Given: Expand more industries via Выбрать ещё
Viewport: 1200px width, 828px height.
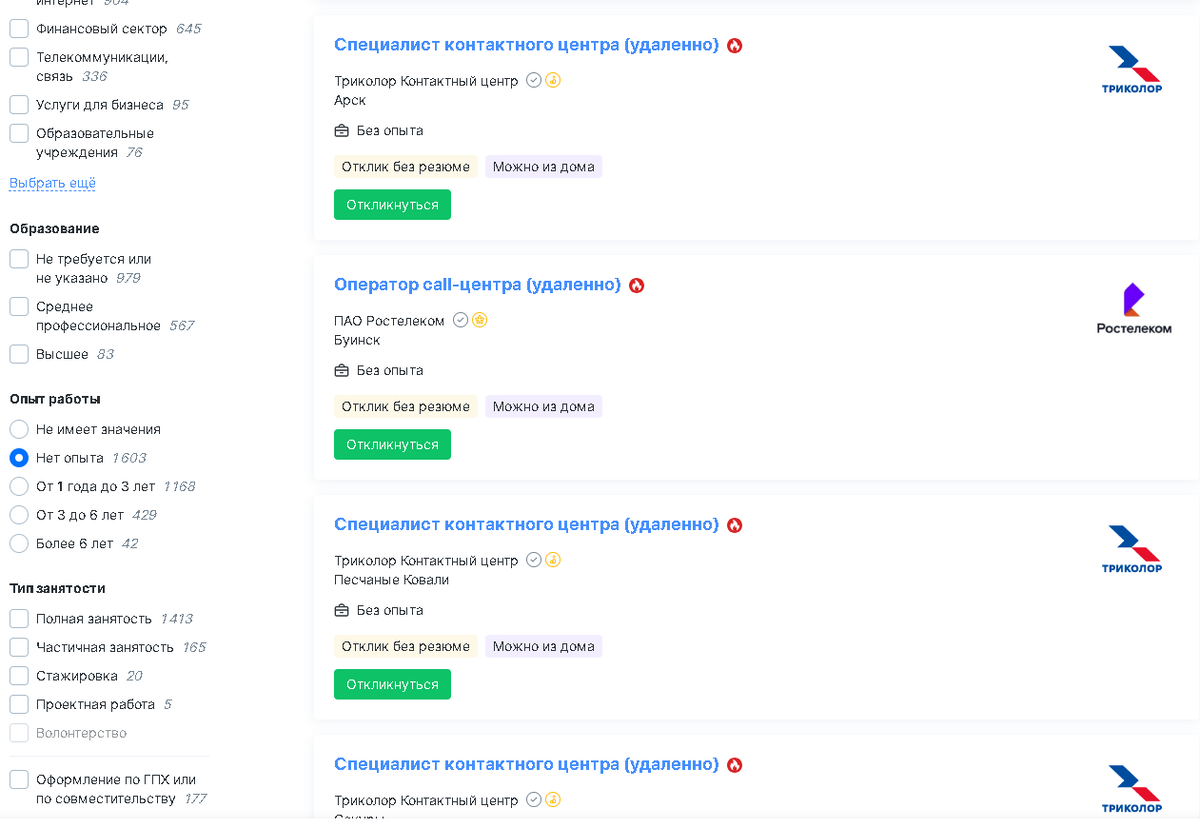Looking at the screenshot, I should pyautogui.click(x=53, y=184).
